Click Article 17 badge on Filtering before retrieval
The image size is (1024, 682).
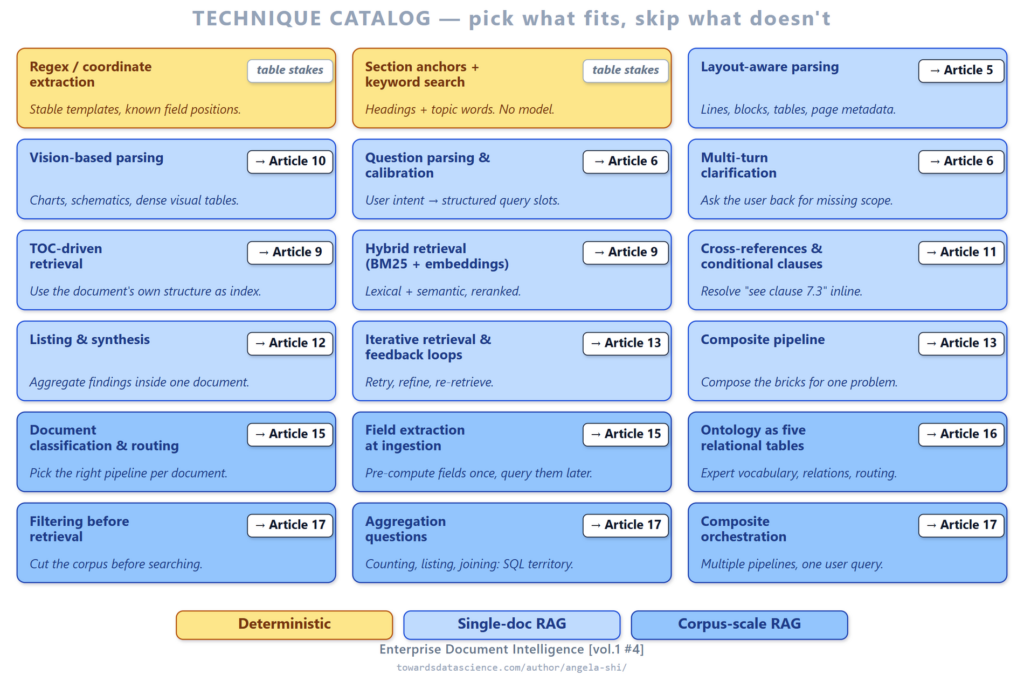click(290, 524)
